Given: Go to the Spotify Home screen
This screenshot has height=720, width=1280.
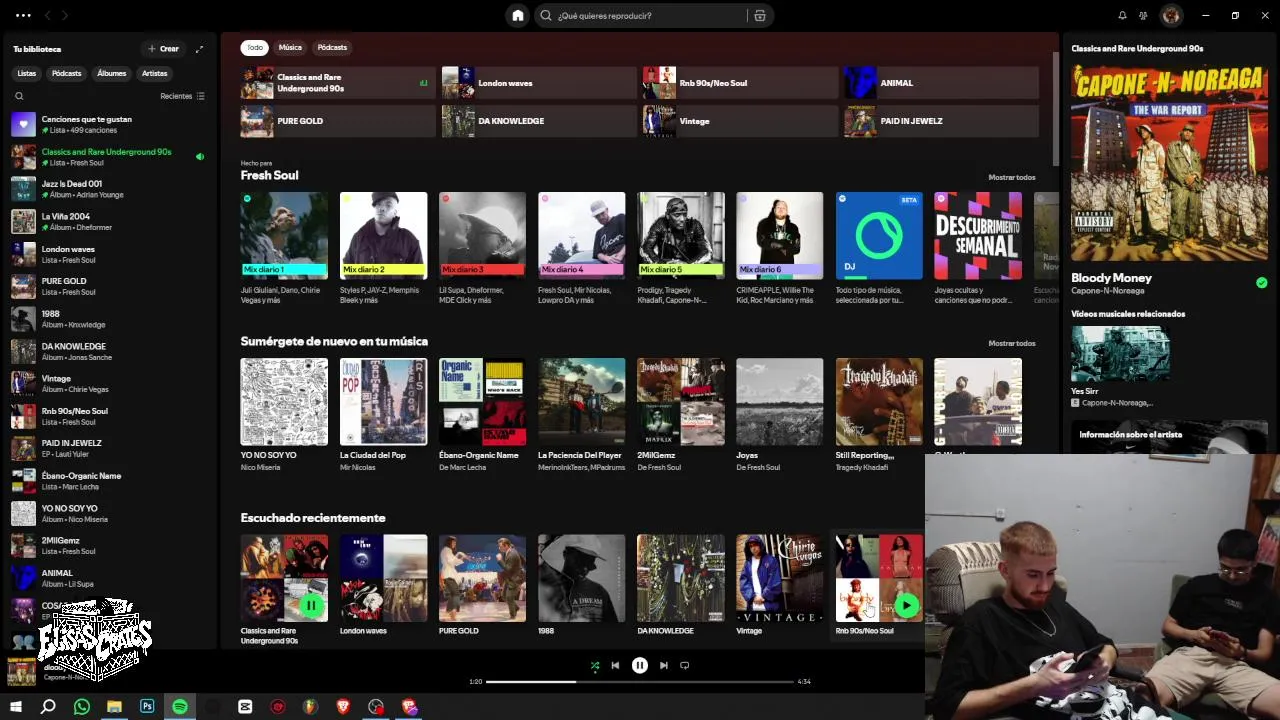Looking at the screenshot, I should (518, 15).
